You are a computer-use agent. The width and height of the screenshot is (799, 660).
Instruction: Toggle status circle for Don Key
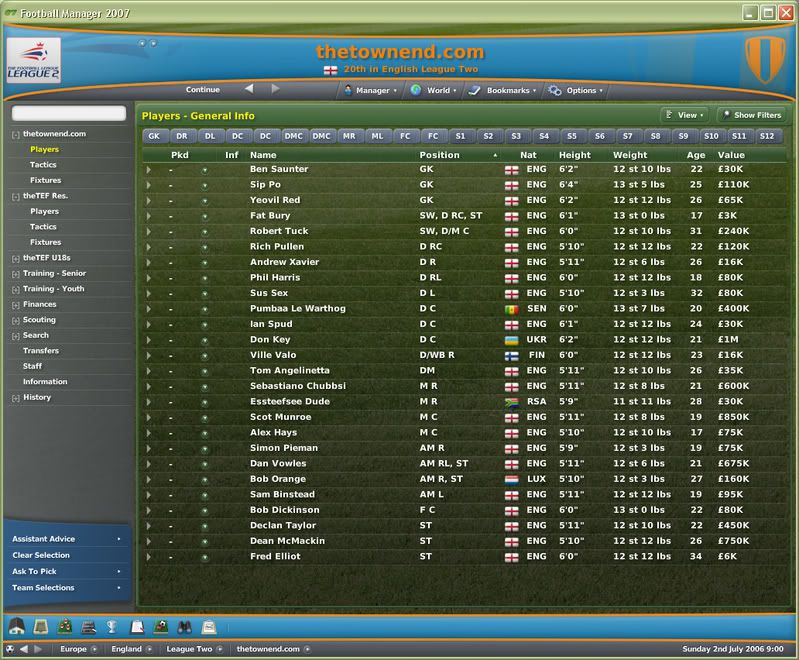(x=204, y=340)
